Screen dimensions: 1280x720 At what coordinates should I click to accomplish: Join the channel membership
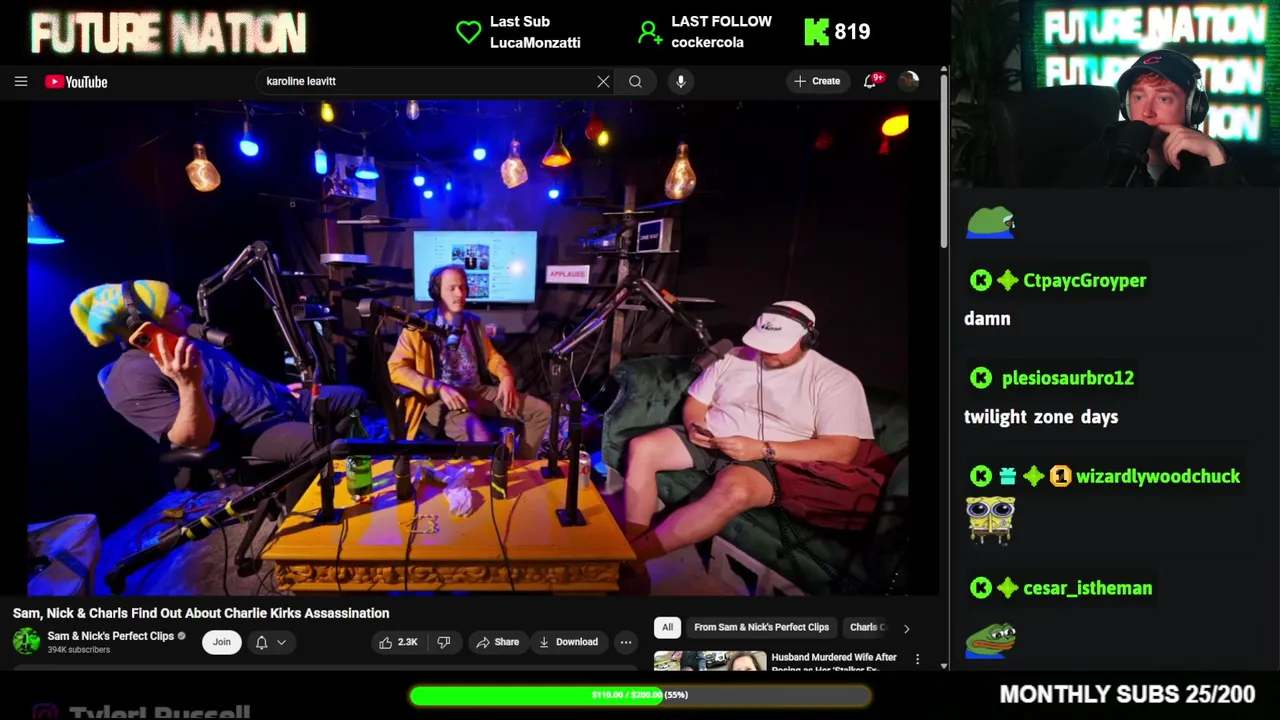coord(222,642)
